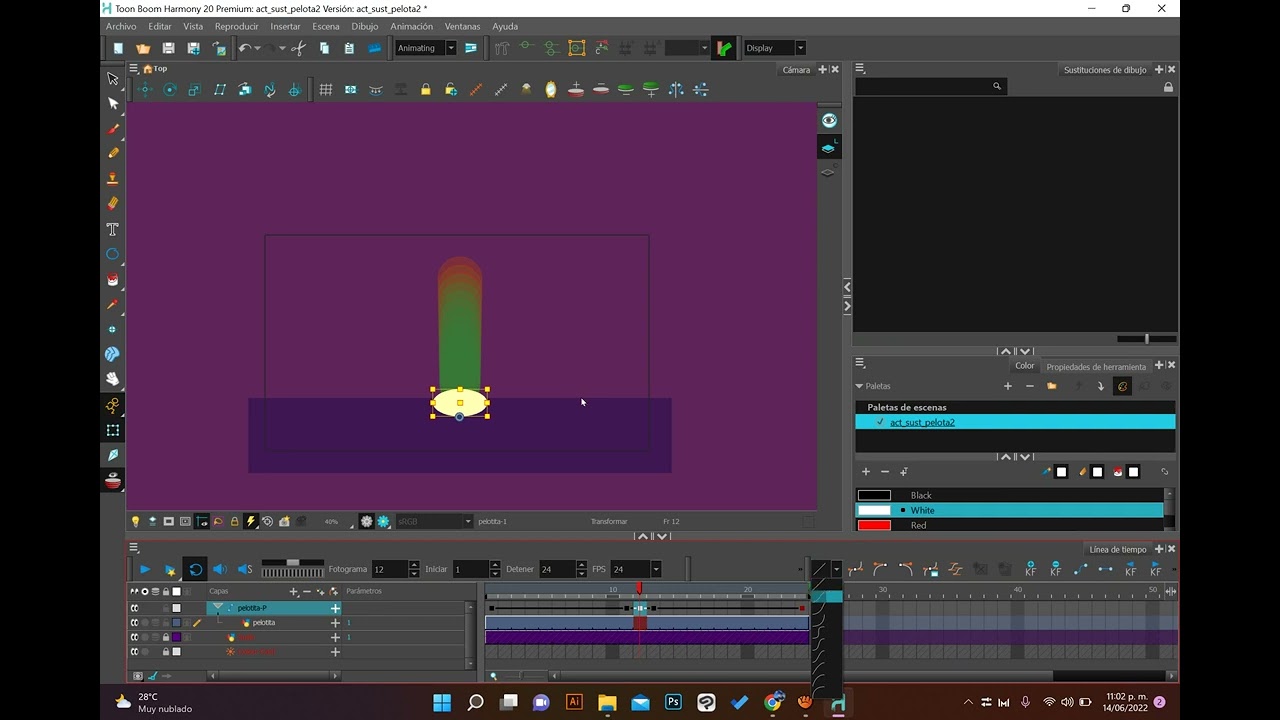Switch to the Color tab
This screenshot has width=1280, height=720.
click(1025, 366)
